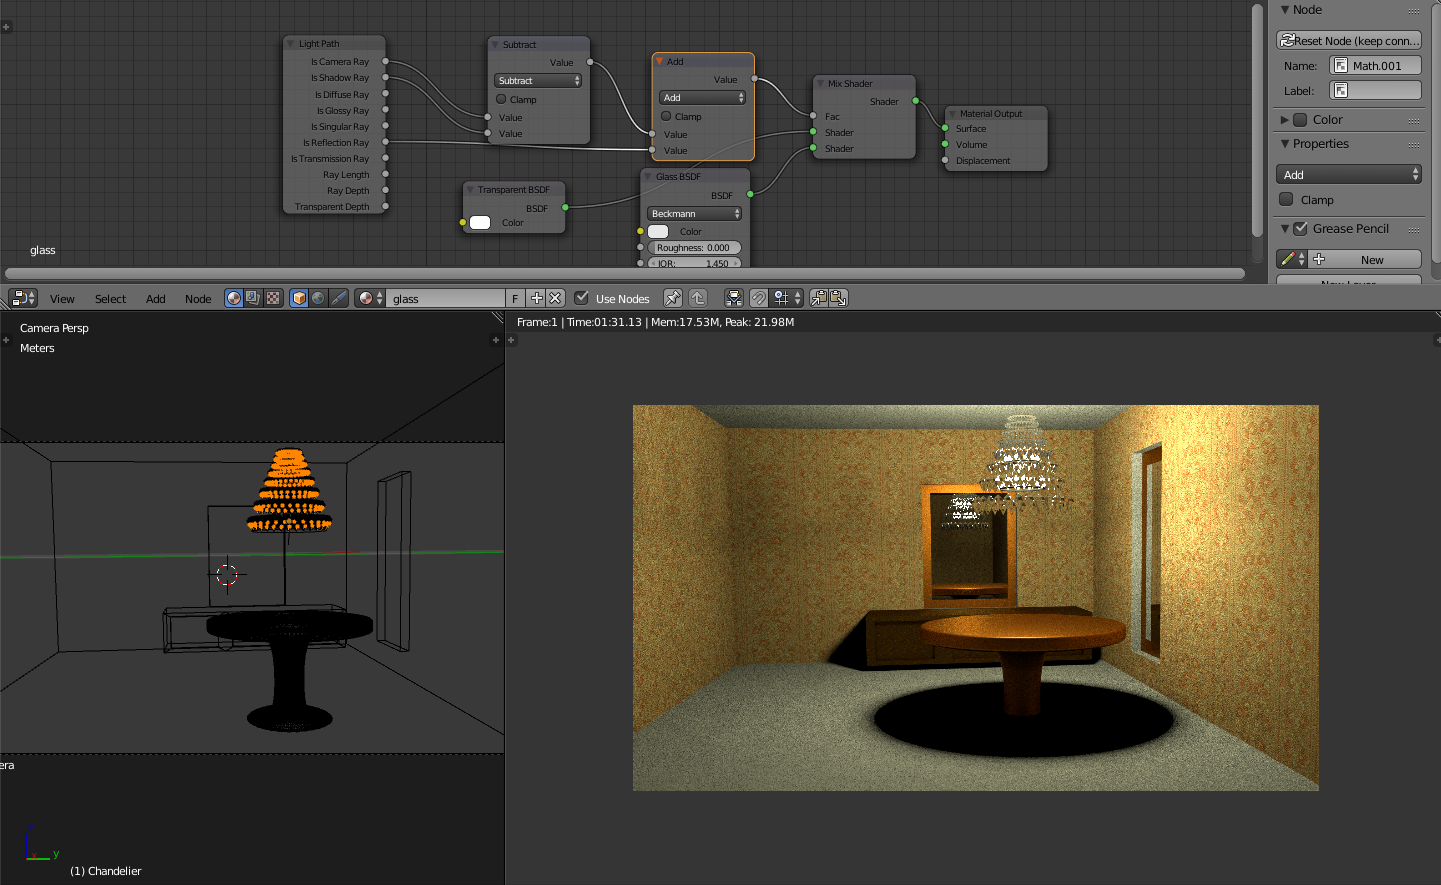1441x885 pixels.
Task: Toggle custom Color checkbox in sidebar
Action: 1300,120
